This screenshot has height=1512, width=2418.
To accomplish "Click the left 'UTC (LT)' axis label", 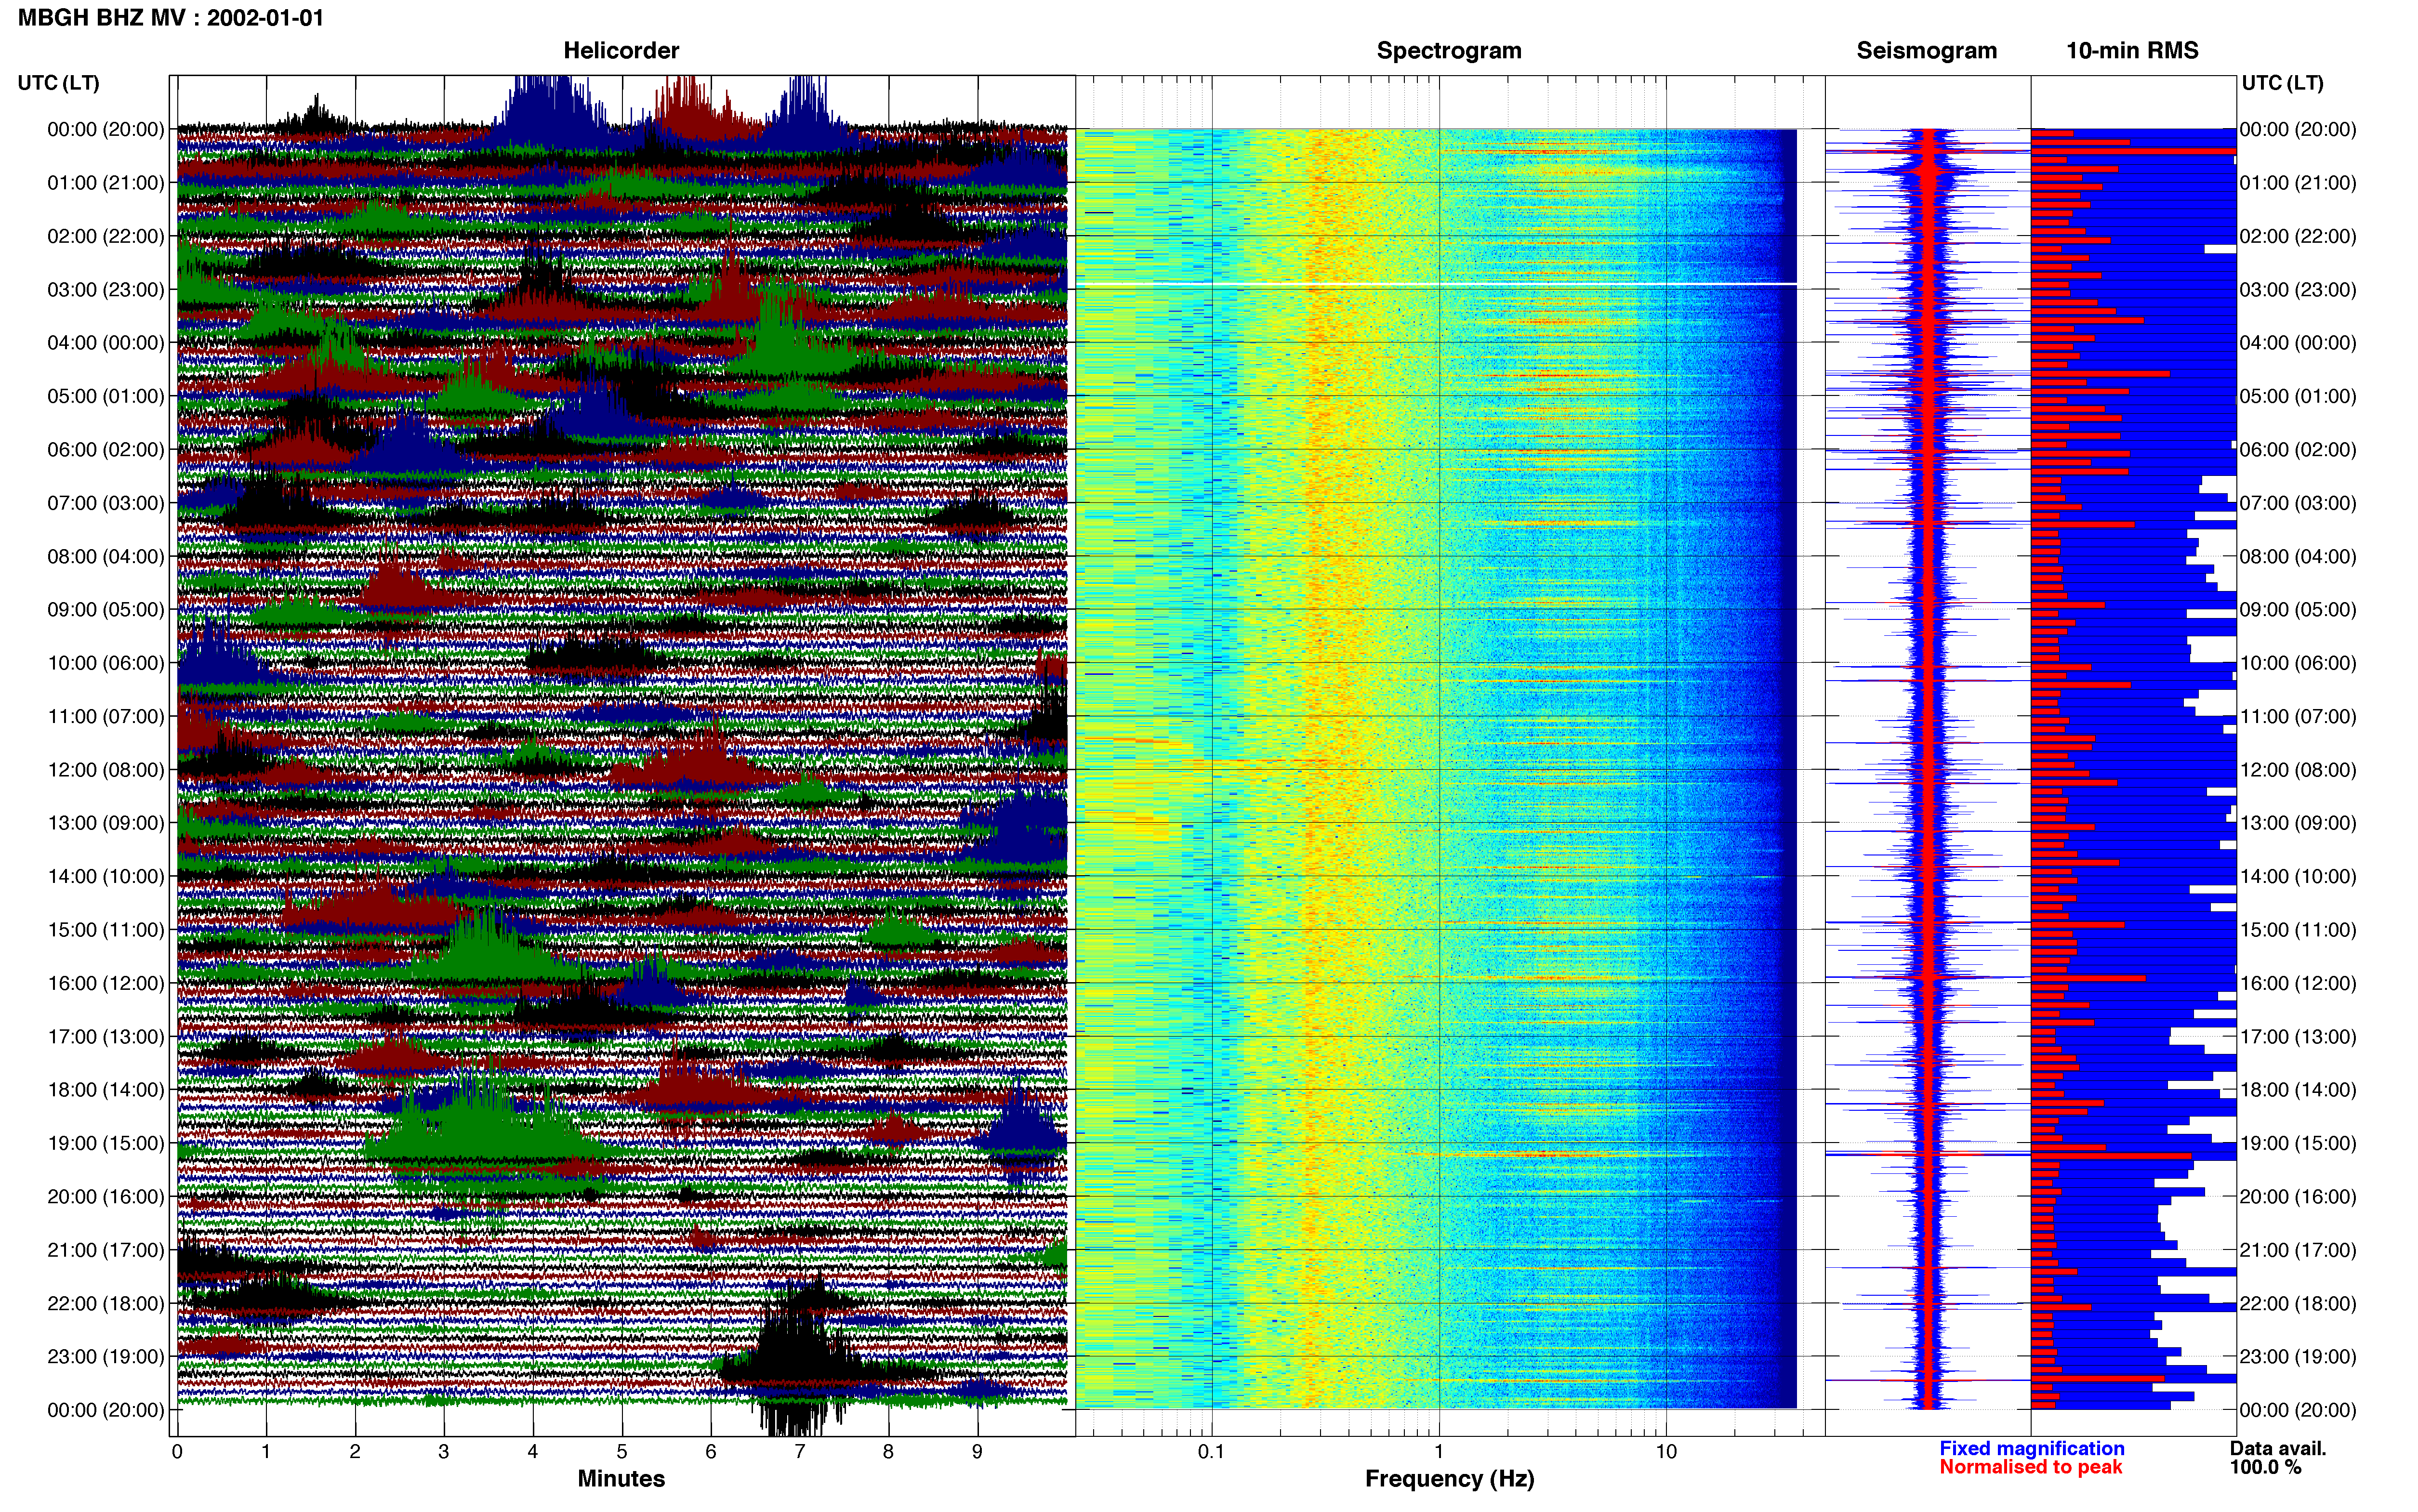I will tap(59, 83).
